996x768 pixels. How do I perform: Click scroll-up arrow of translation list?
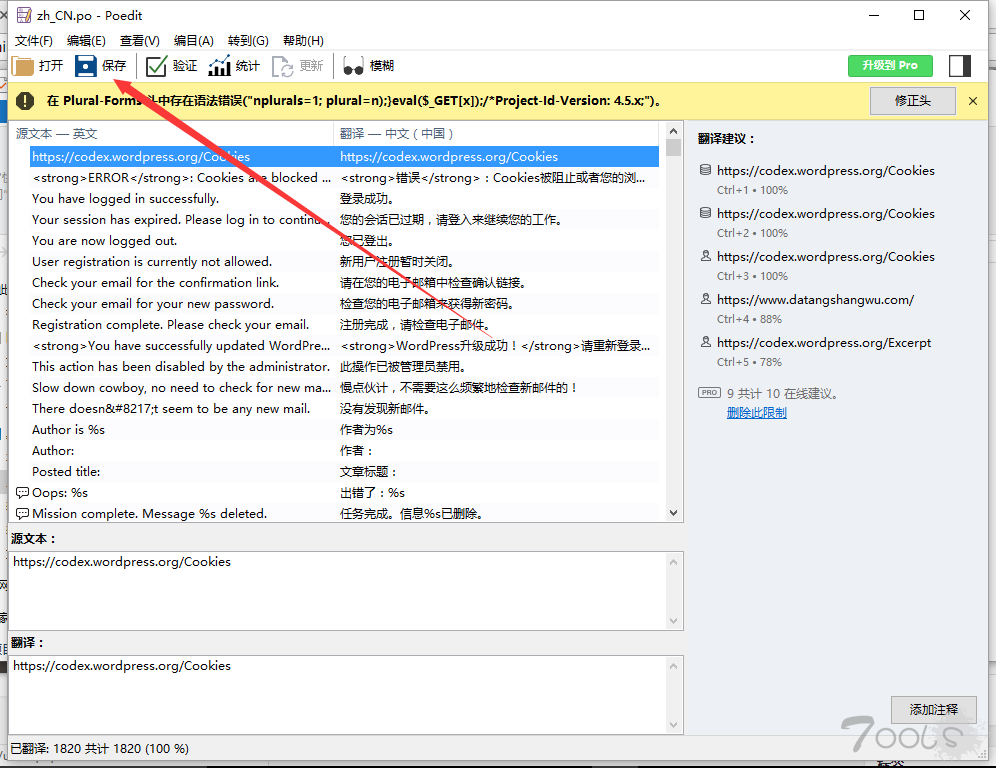pyautogui.click(x=673, y=131)
